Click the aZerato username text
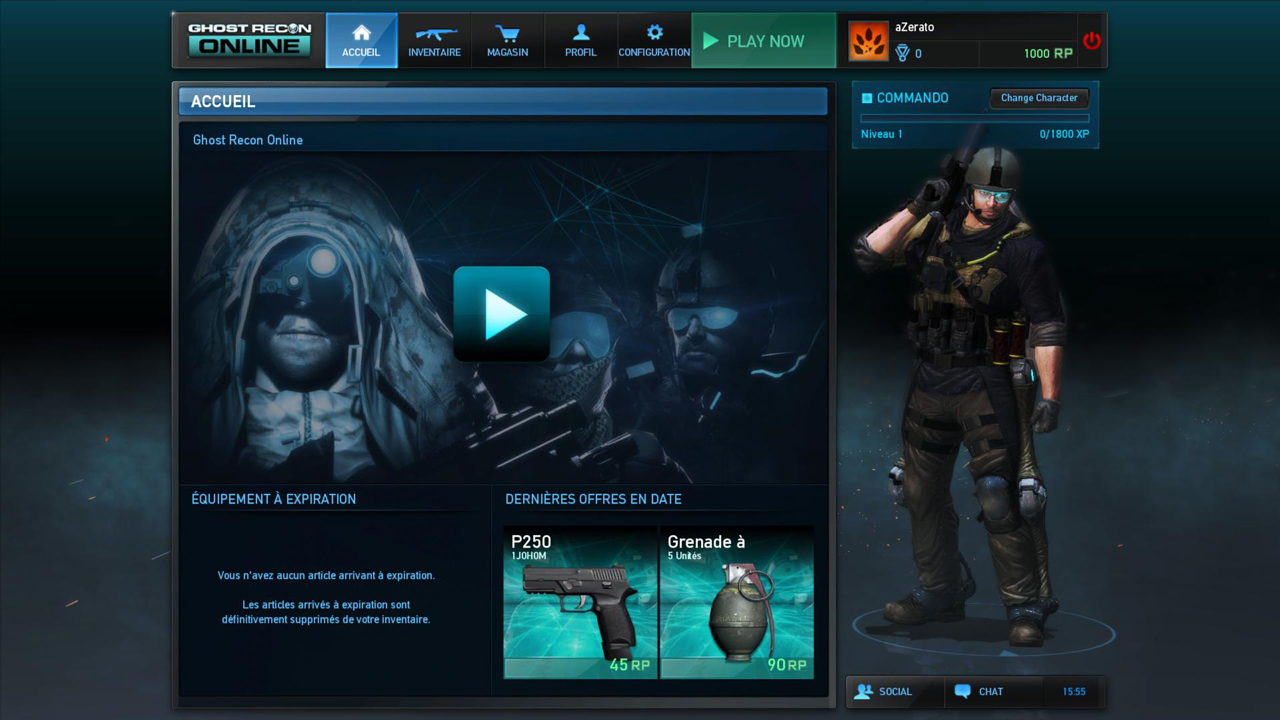 coord(915,27)
